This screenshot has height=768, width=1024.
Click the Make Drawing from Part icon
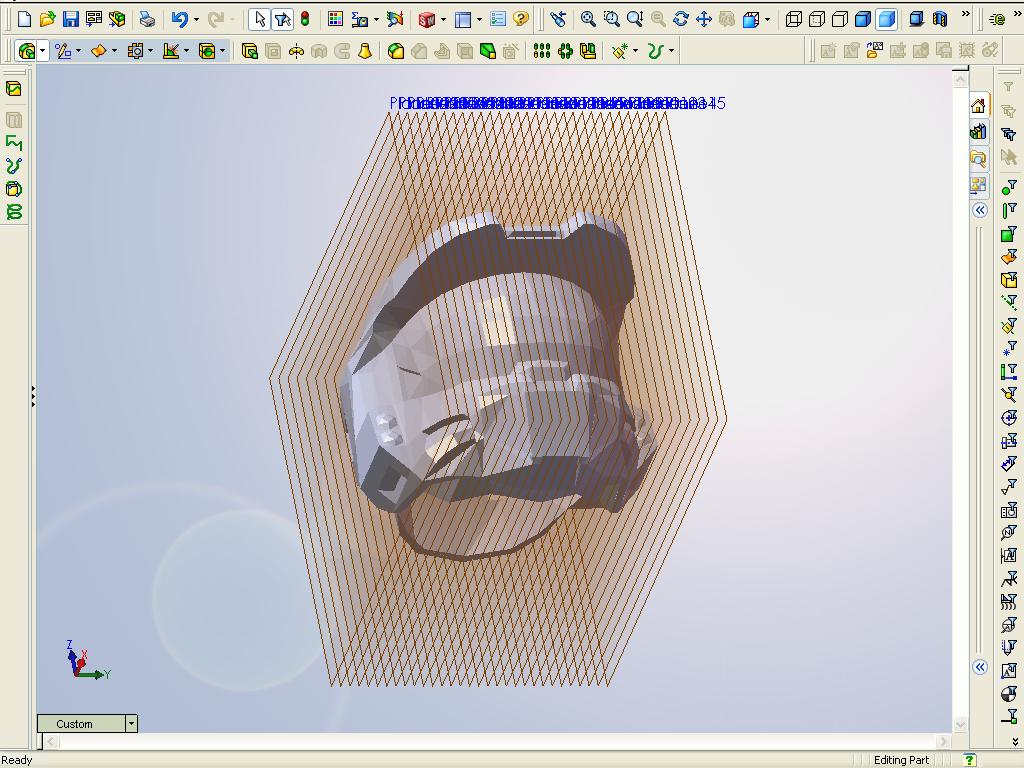pyautogui.click(x=94, y=19)
